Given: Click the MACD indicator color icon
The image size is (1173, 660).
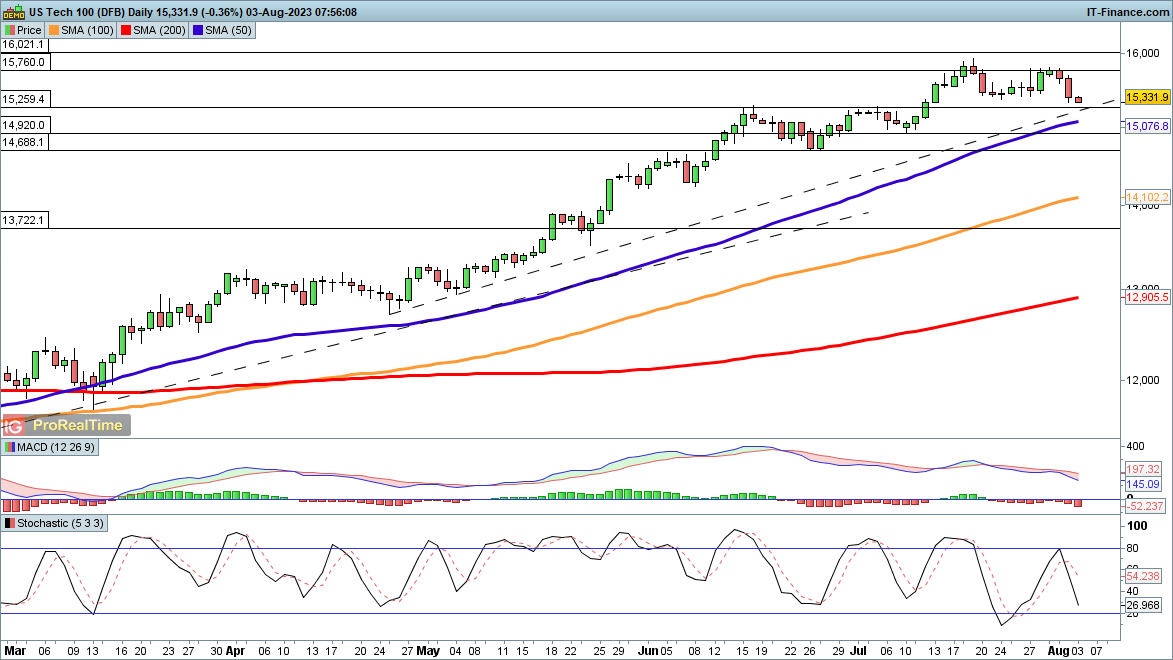Looking at the screenshot, I should (10, 447).
